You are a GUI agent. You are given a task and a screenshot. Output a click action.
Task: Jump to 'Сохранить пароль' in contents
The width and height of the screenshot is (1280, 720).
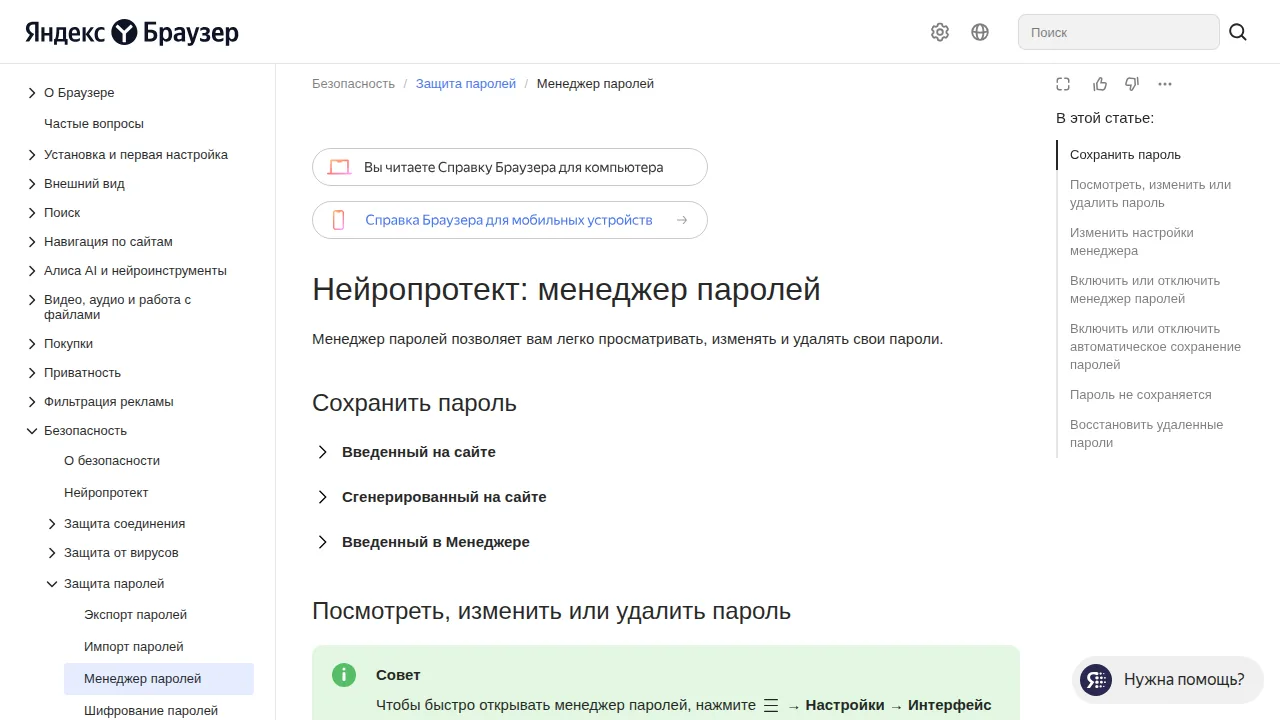[1125, 155]
